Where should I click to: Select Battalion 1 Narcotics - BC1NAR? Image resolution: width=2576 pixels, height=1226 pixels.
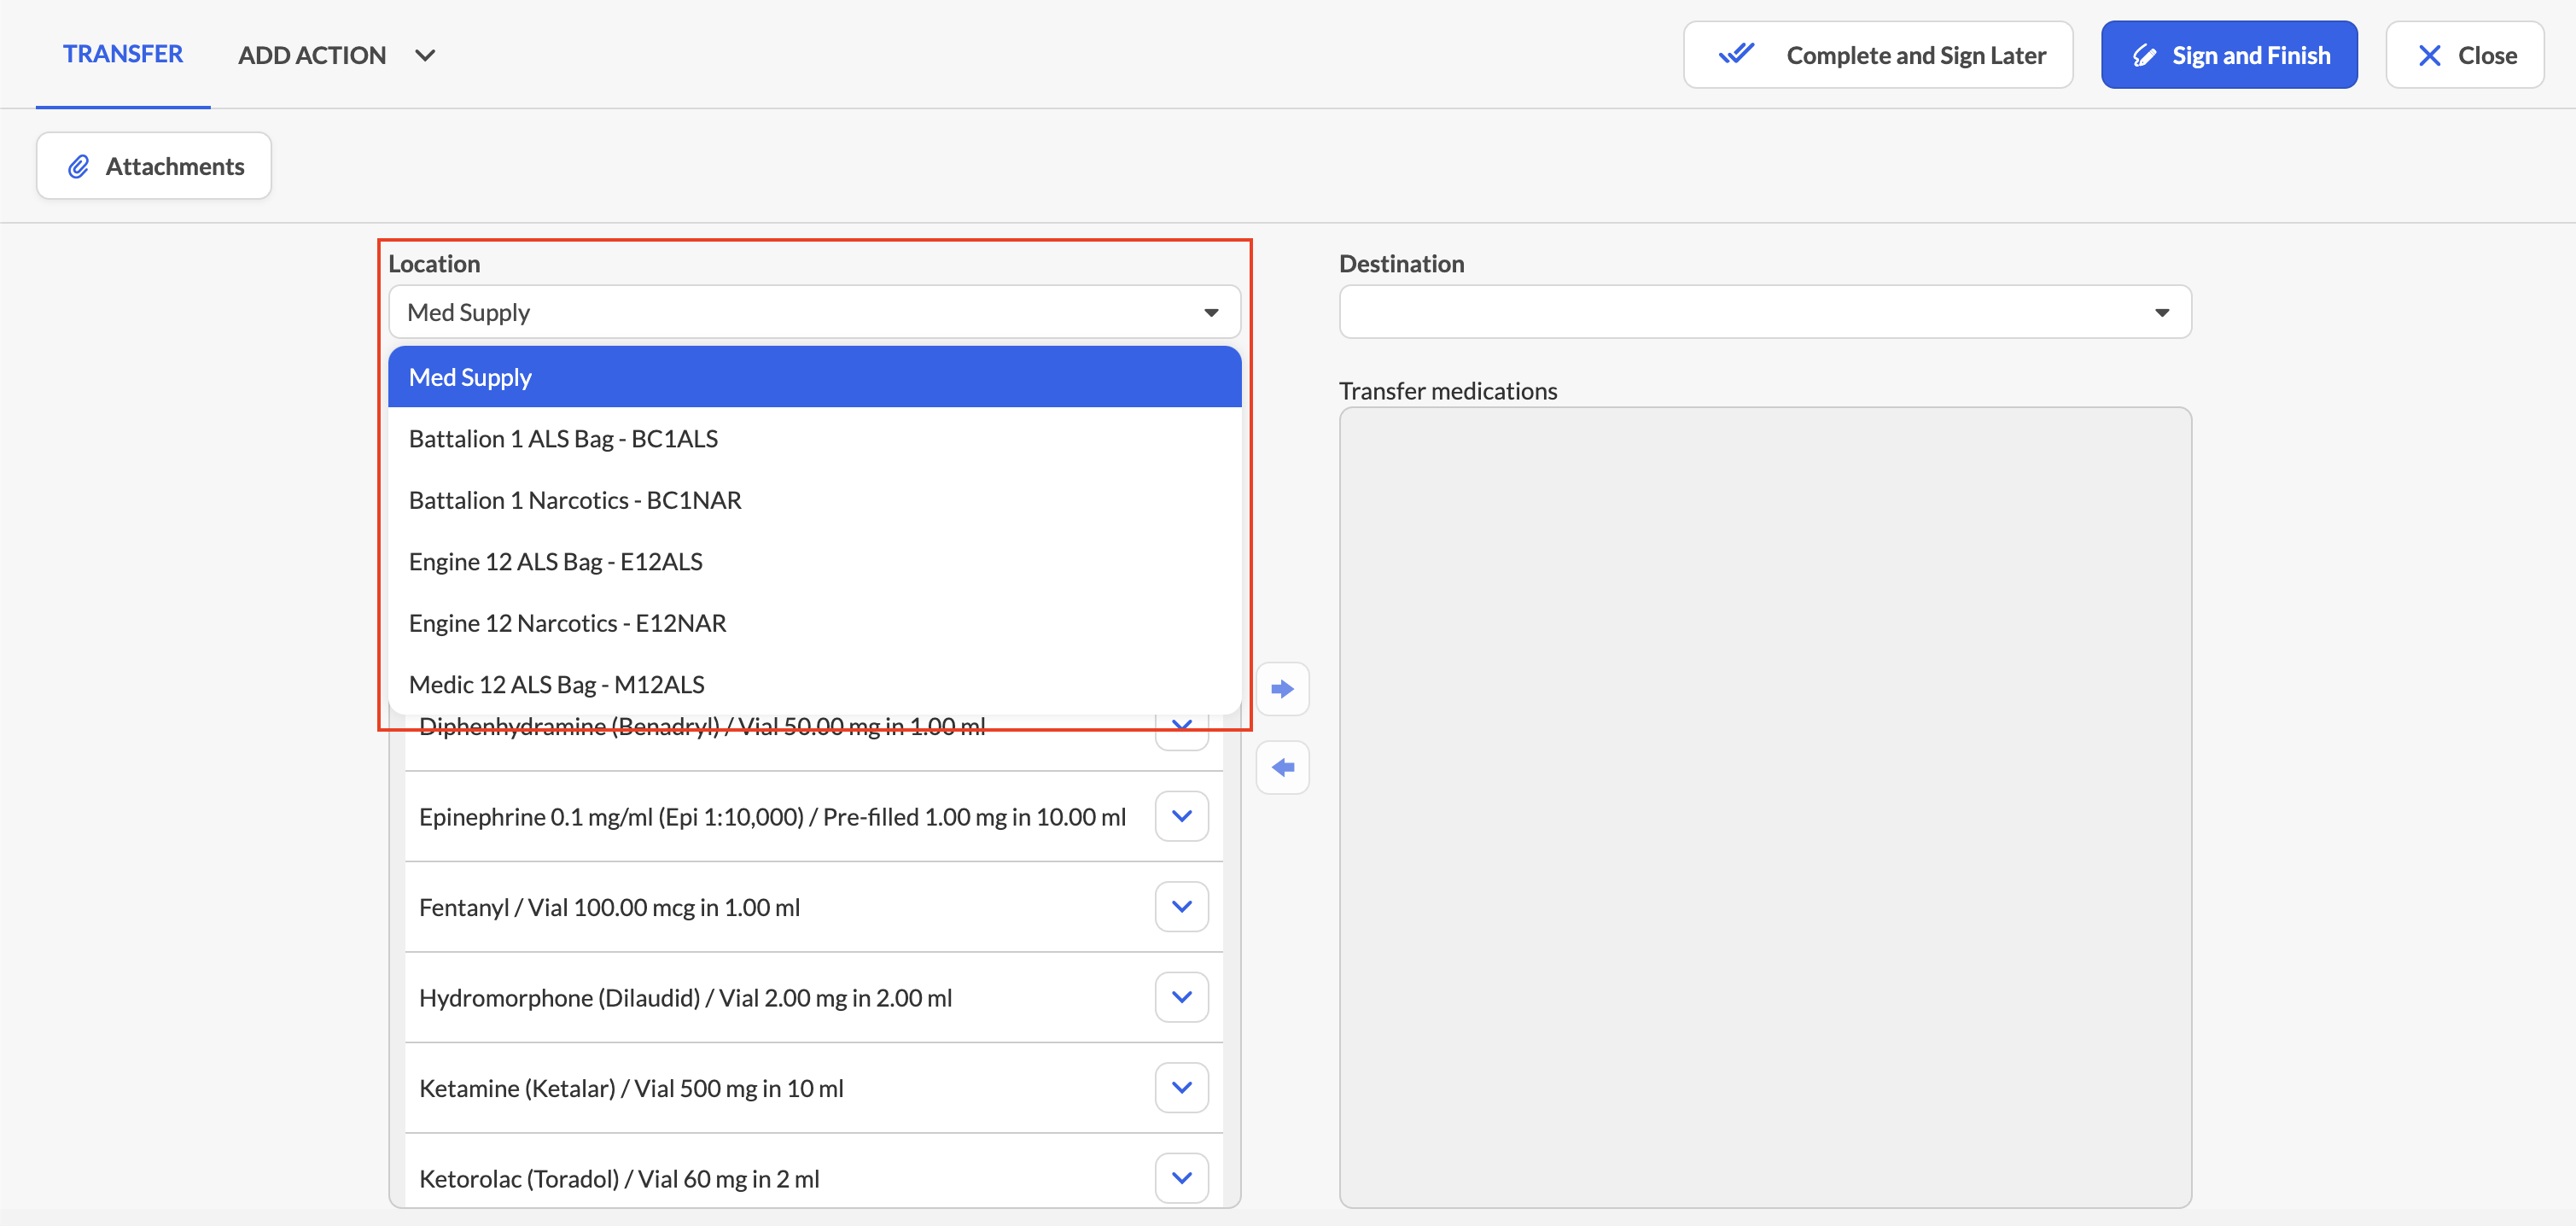point(814,500)
